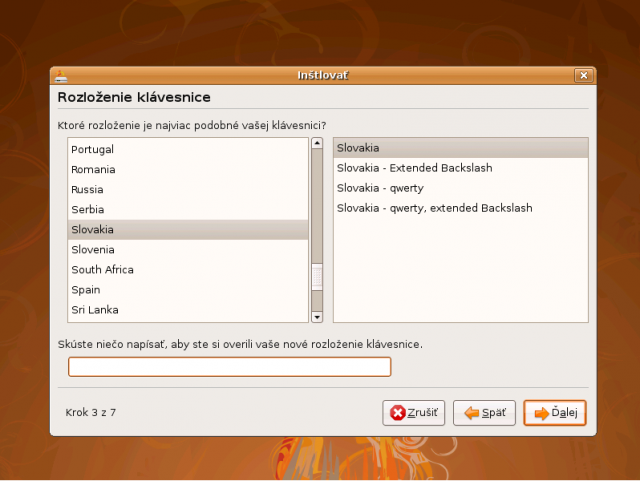Select South Africa layout

point(188,269)
